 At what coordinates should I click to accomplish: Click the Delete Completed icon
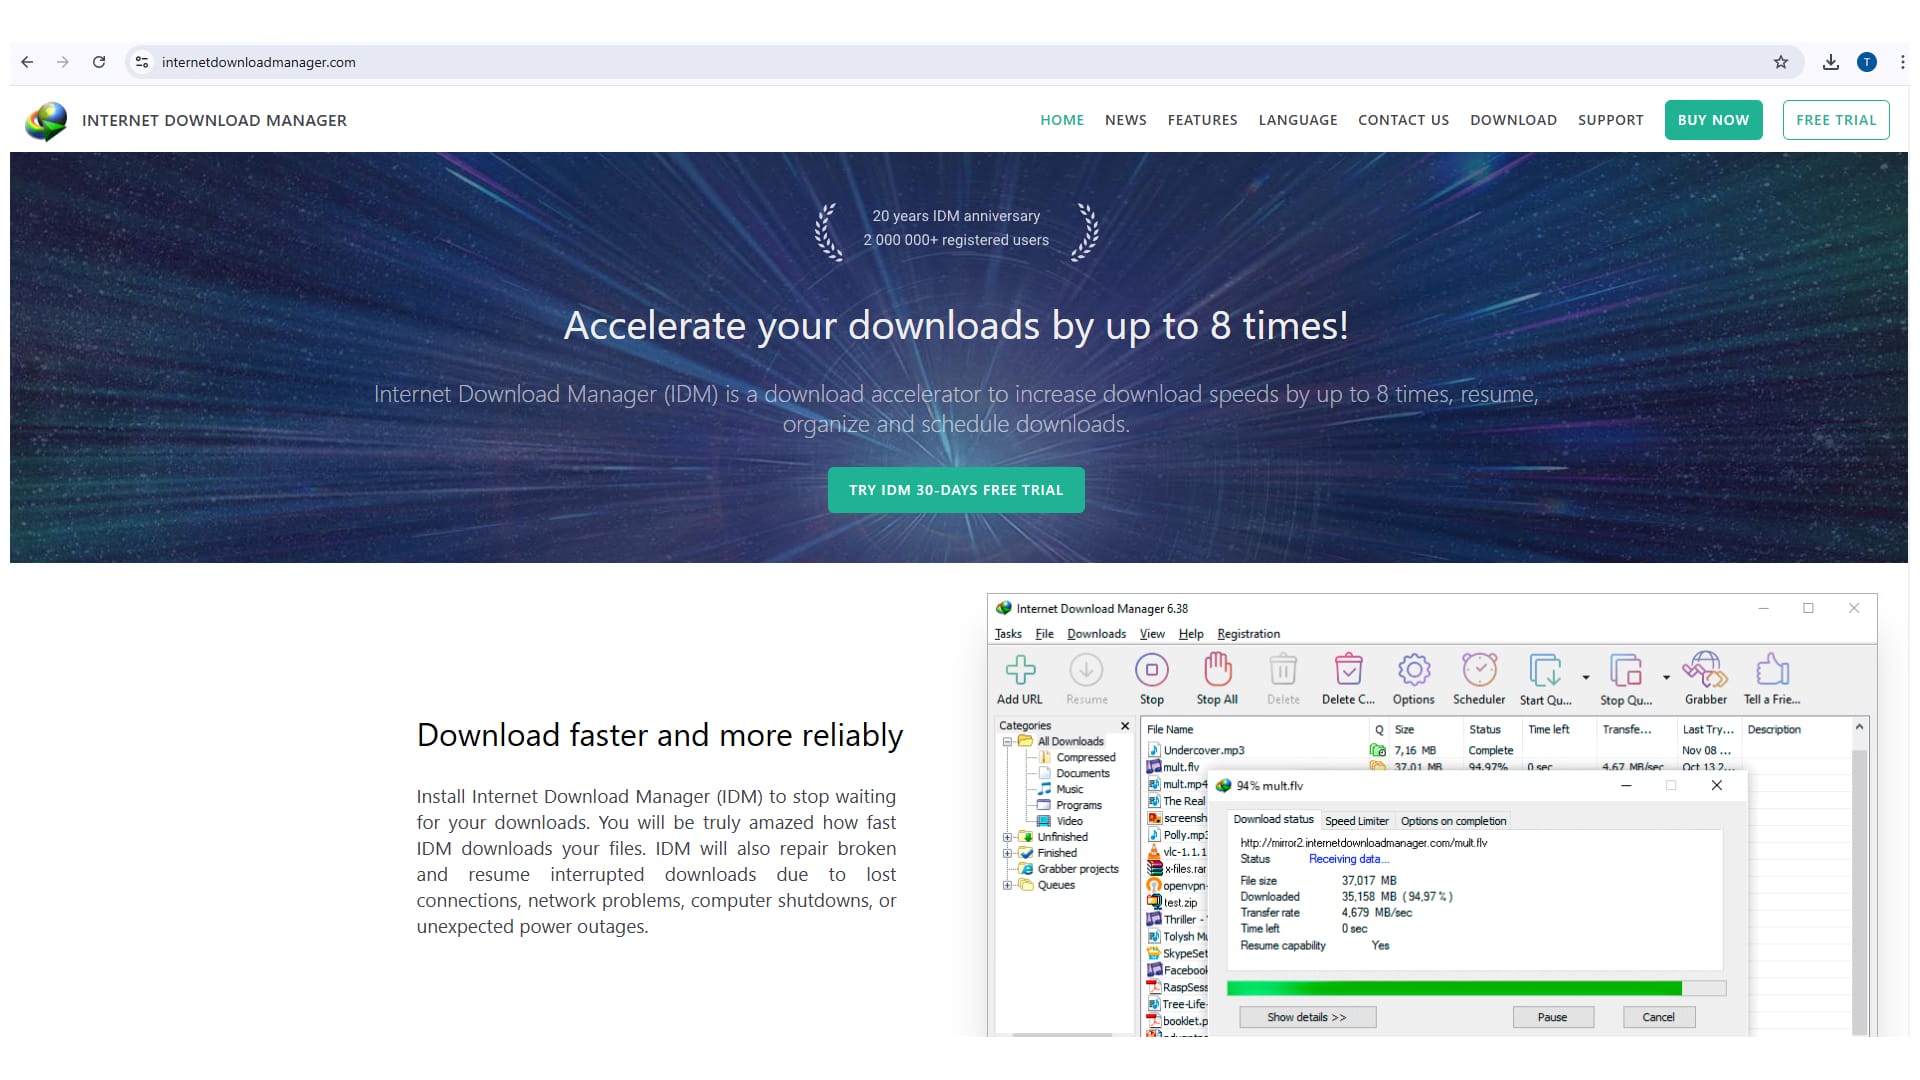[x=1348, y=669]
